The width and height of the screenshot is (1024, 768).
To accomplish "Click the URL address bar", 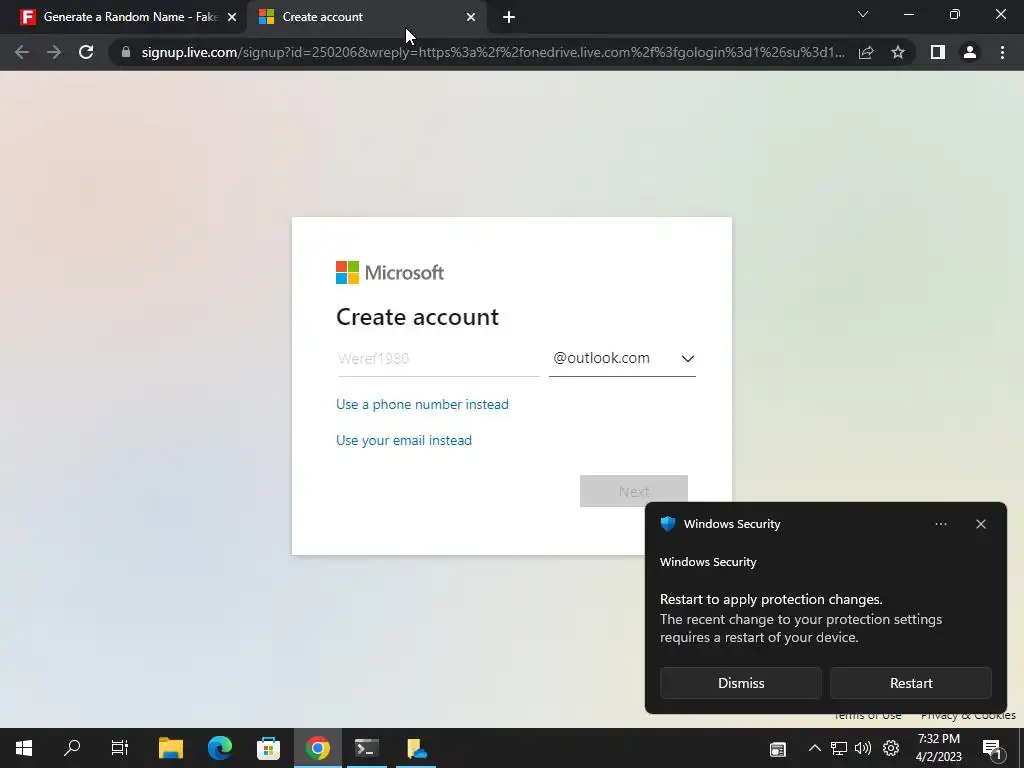I will 492,52.
